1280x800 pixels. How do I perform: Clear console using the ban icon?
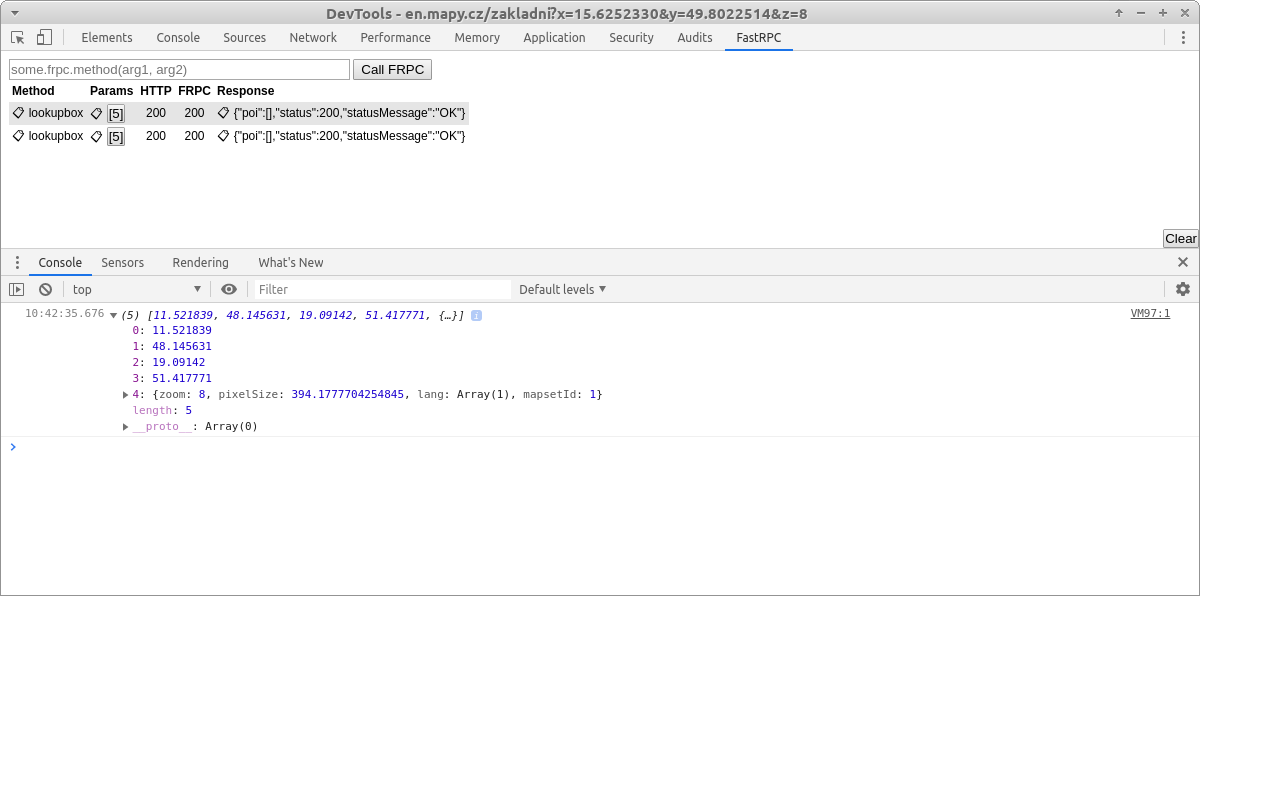tap(45, 289)
